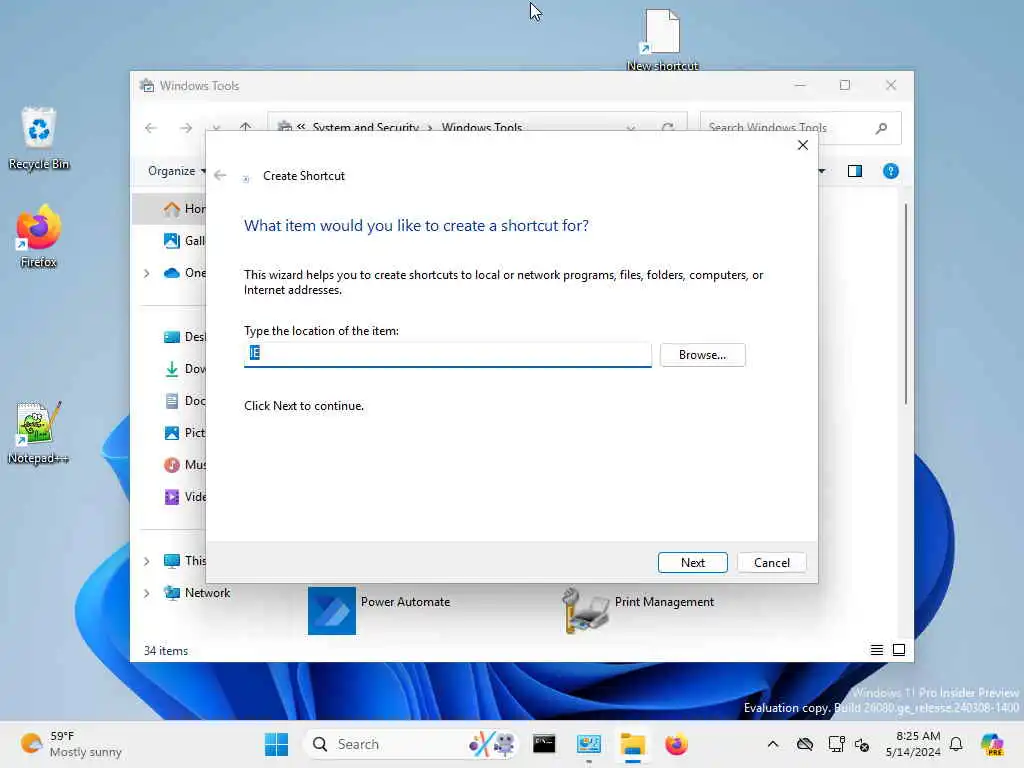This screenshot has width=1024, height=768.
Task: Click the search magnifier in Explorer
Action: coord(882,128)
